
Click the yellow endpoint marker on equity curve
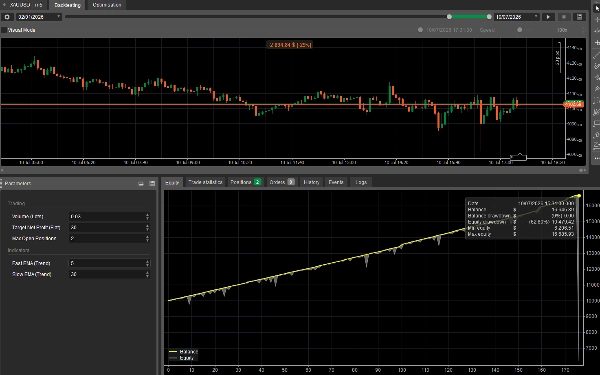click(579, 196)
